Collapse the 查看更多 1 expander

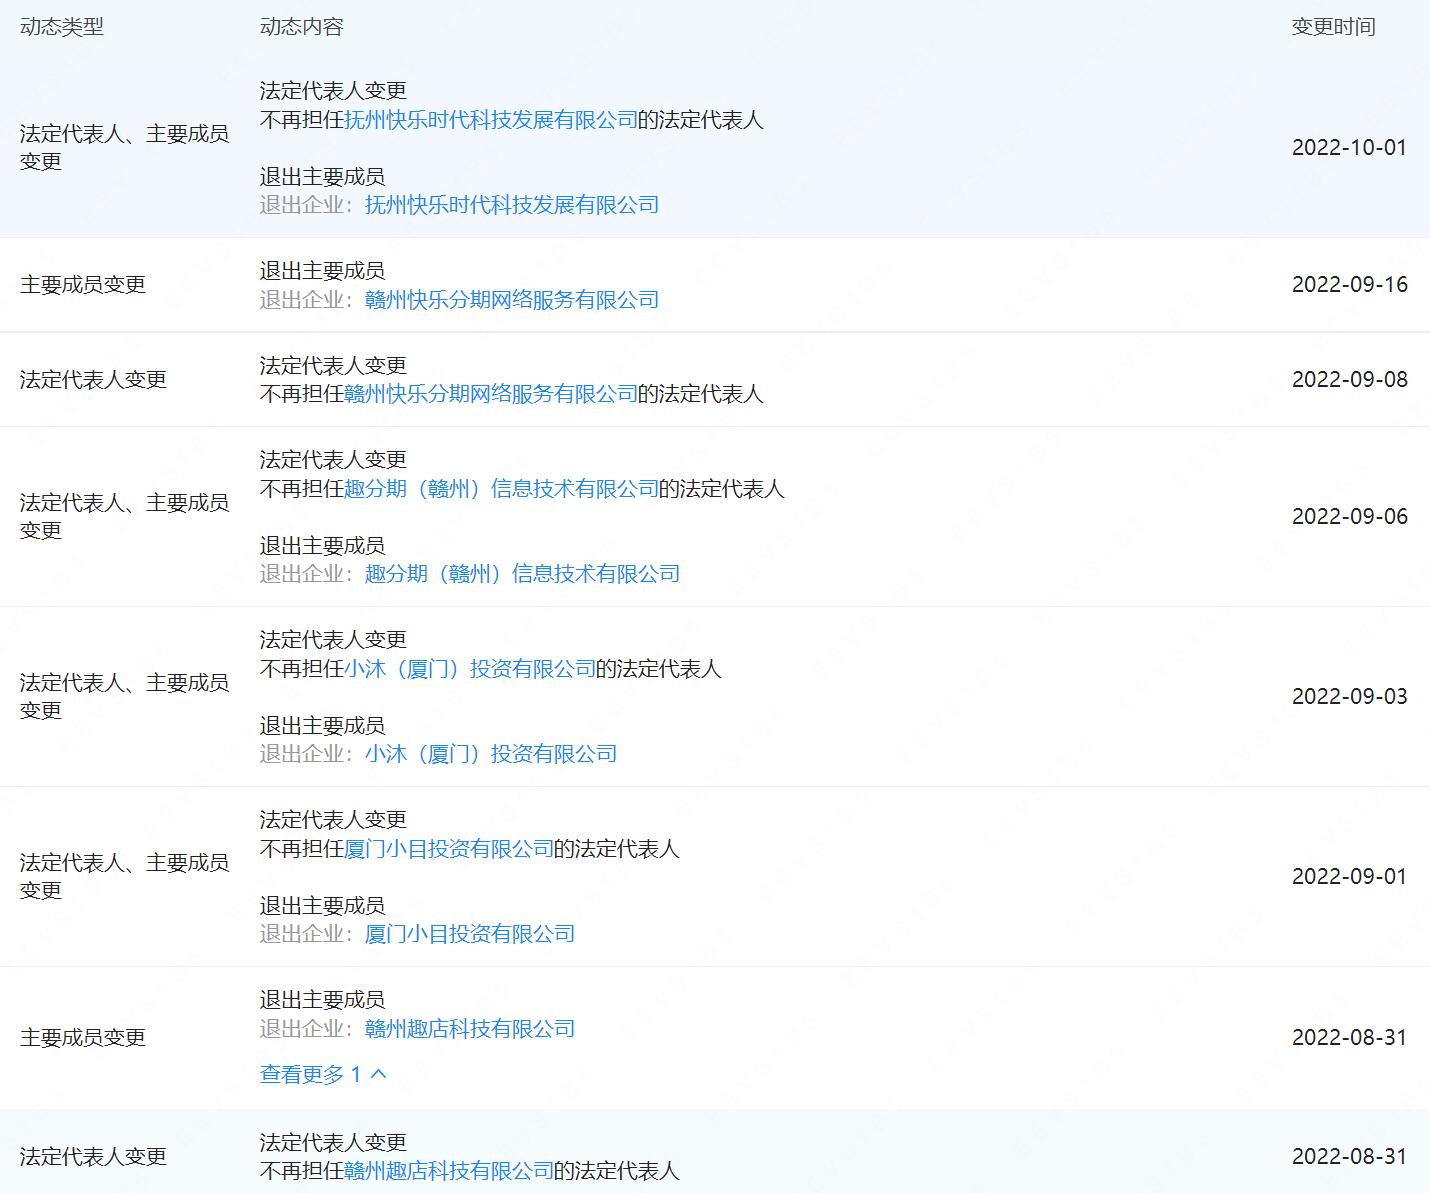(323, 1074)
